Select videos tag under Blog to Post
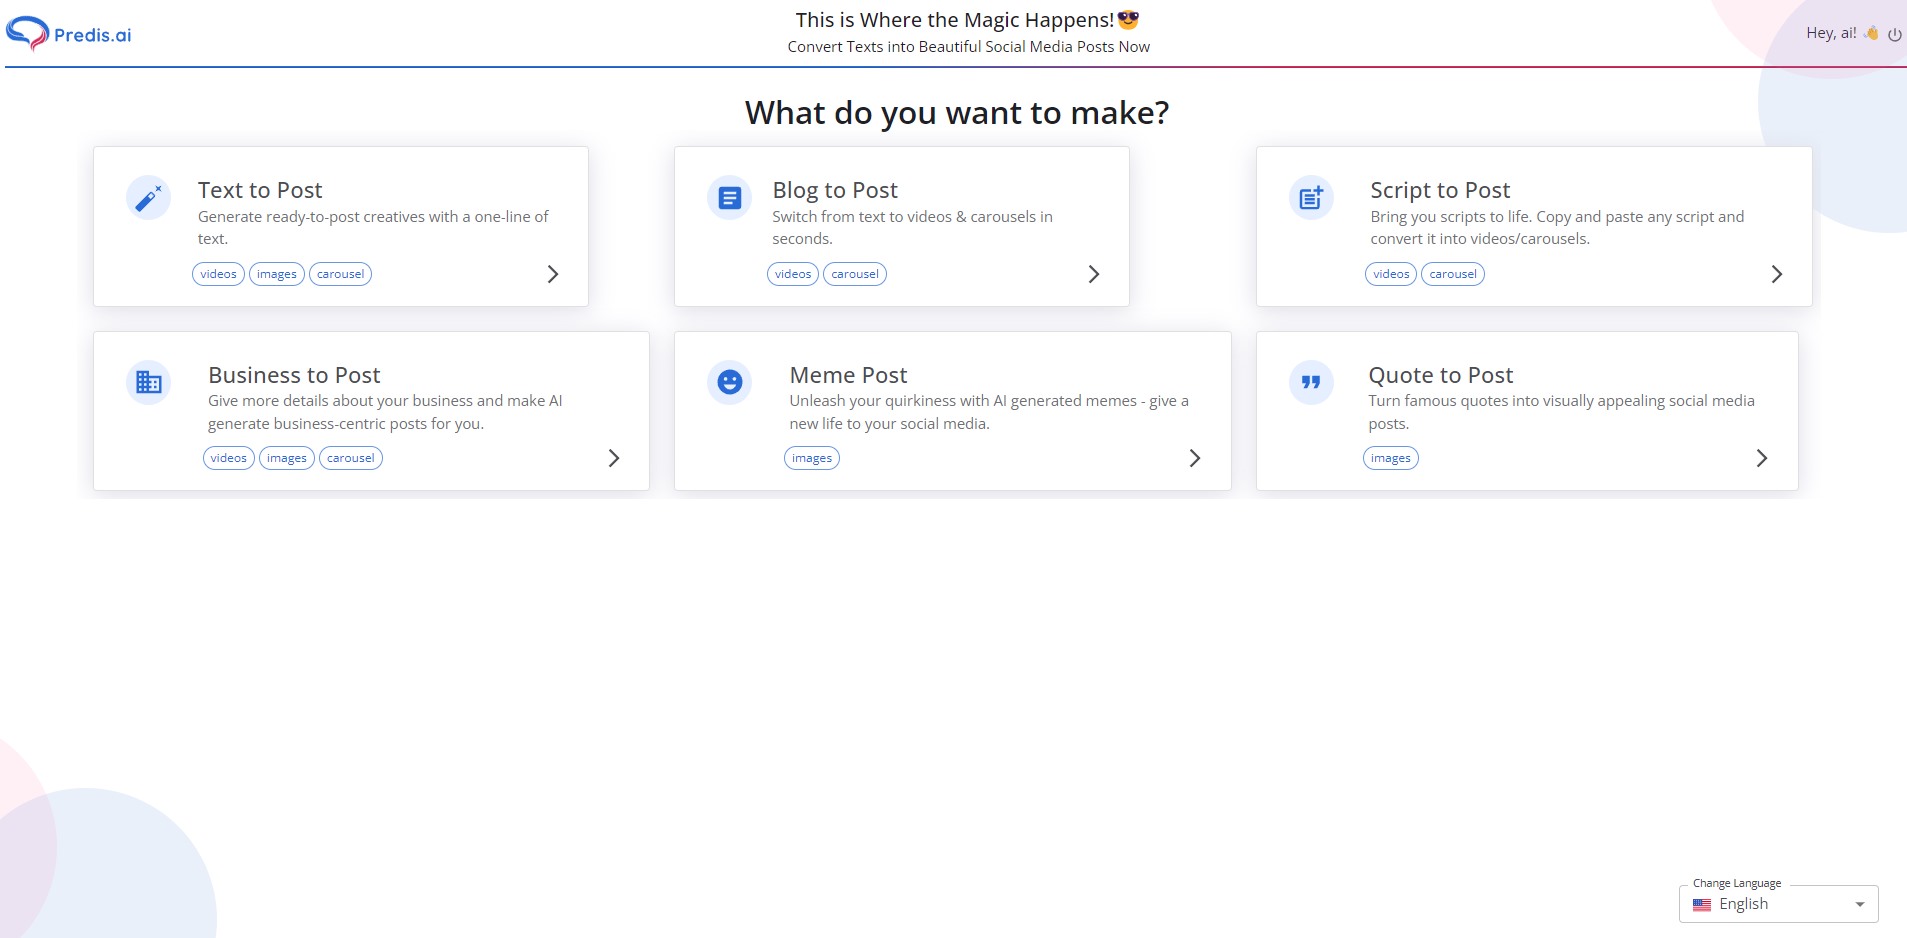This screenshot has width=1907, height=938. pos(793,274)
